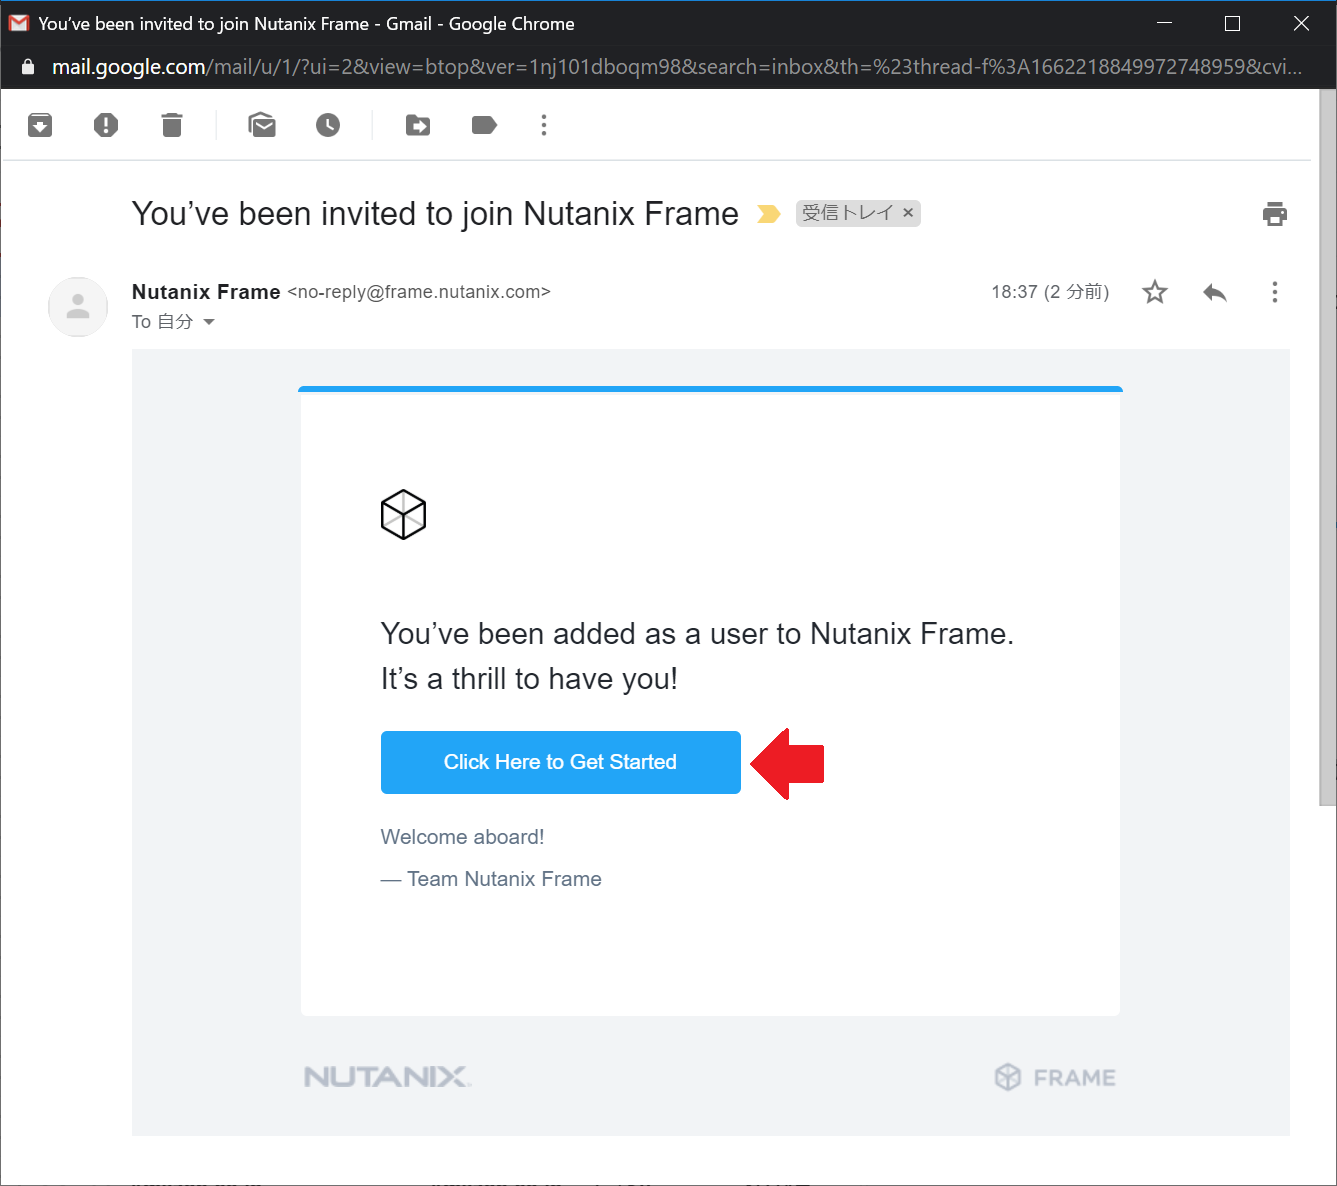
Task: Click the site lock icon in address bar
Action: (28, 67)
